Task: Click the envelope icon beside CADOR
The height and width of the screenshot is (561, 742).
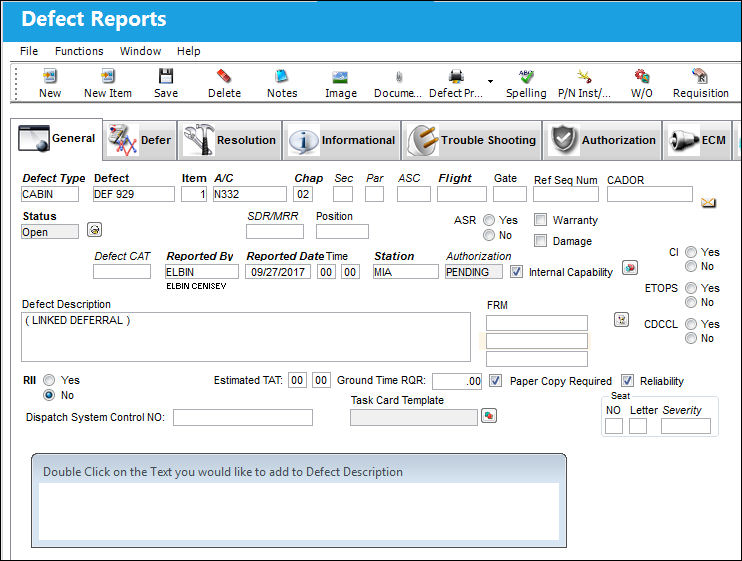Action: (x=708, y=202)
